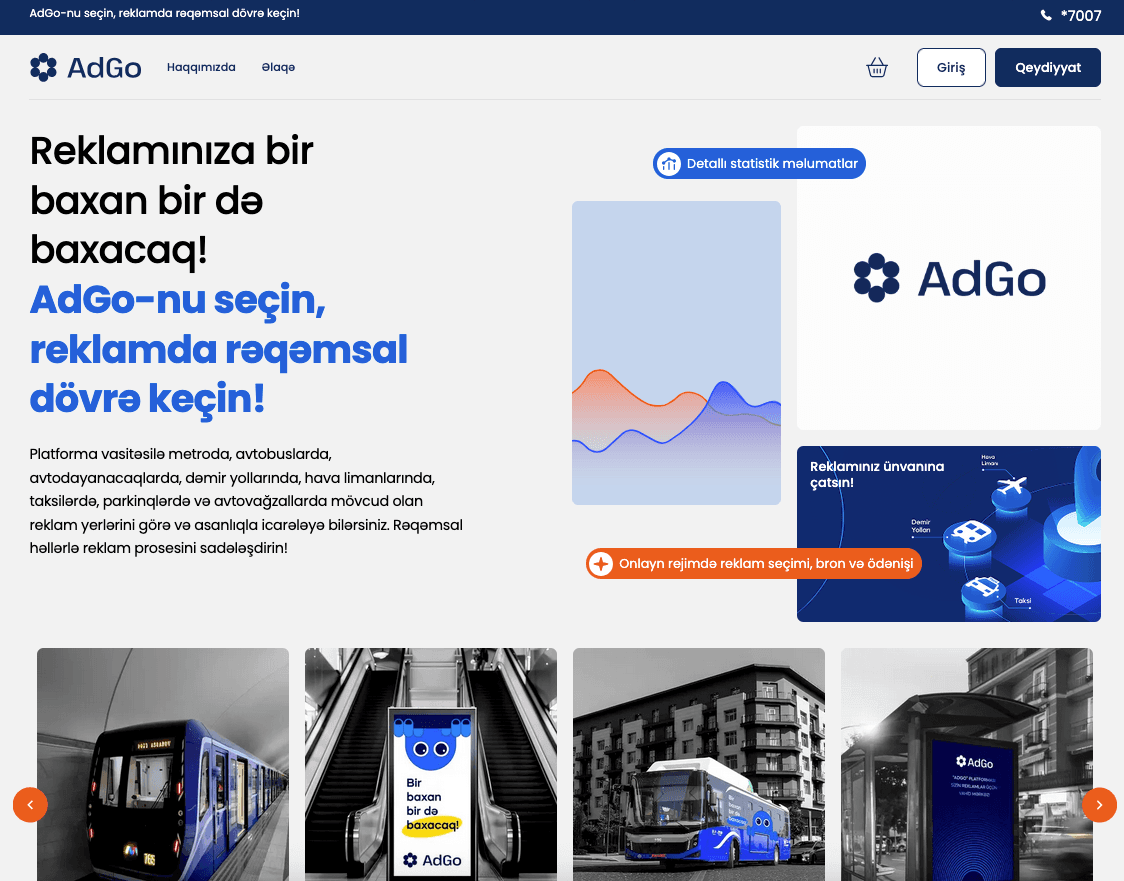Click the AdGo logo in the header

(85, 67)
